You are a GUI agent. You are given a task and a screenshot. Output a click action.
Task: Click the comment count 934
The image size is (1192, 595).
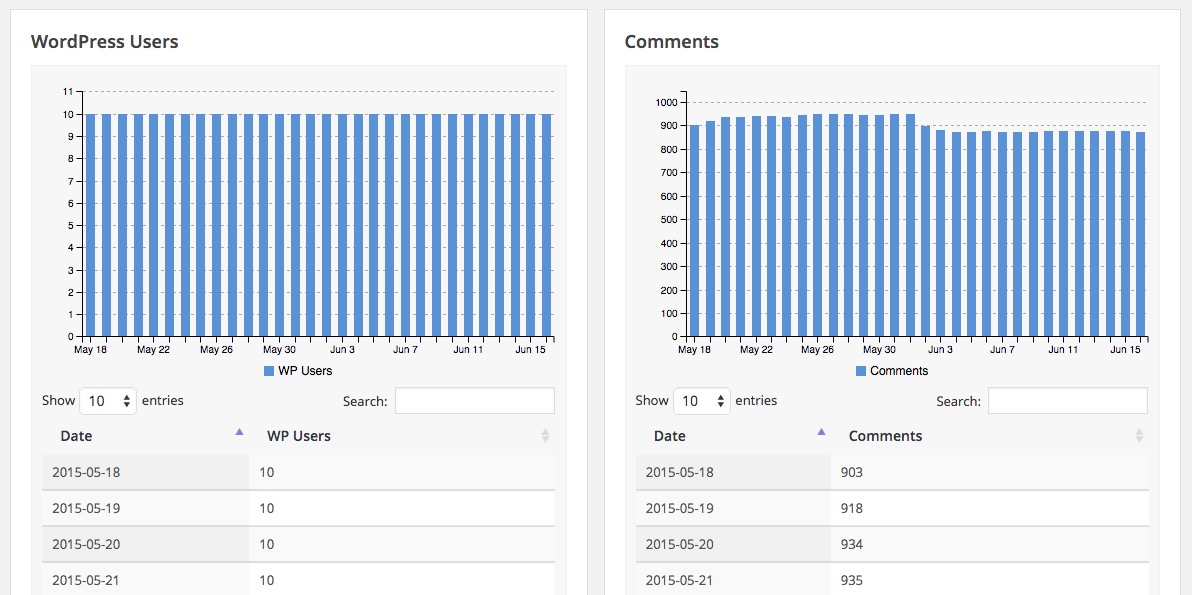(x=852, y=544)
